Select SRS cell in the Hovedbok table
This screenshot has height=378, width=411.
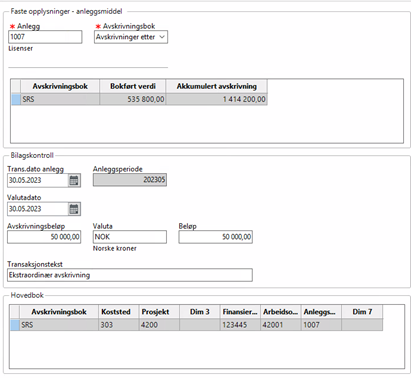click(x=59, y=325)
